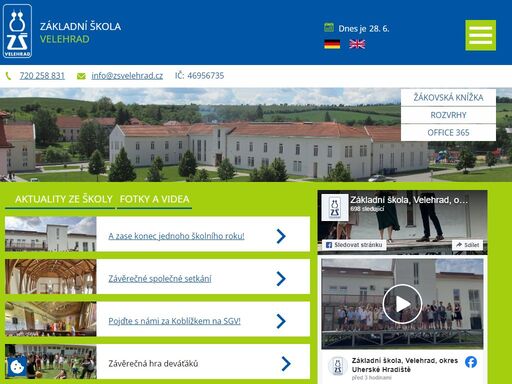Screen dimensions: 512x384
Task: Open thumbnail of Koblížkem article
Action: point(51,319)
